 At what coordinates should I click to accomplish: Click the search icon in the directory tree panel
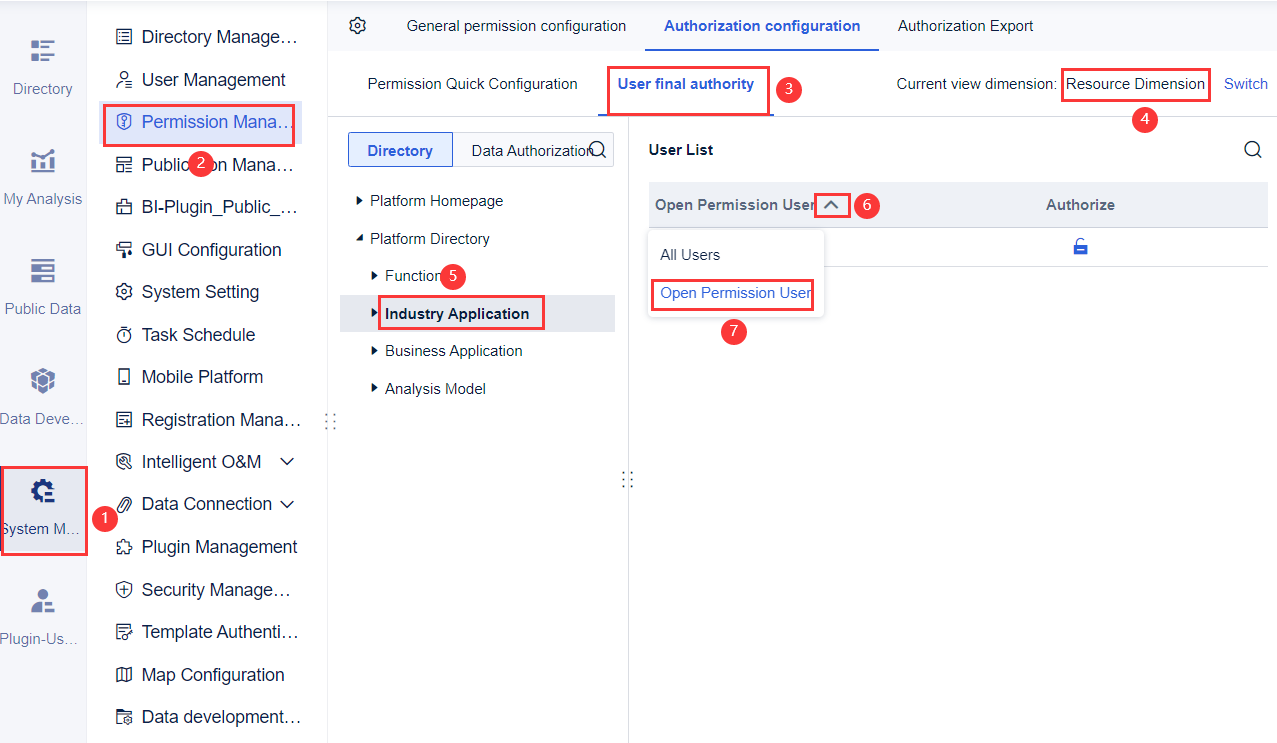pyautogui.click(x=597, y=148)
